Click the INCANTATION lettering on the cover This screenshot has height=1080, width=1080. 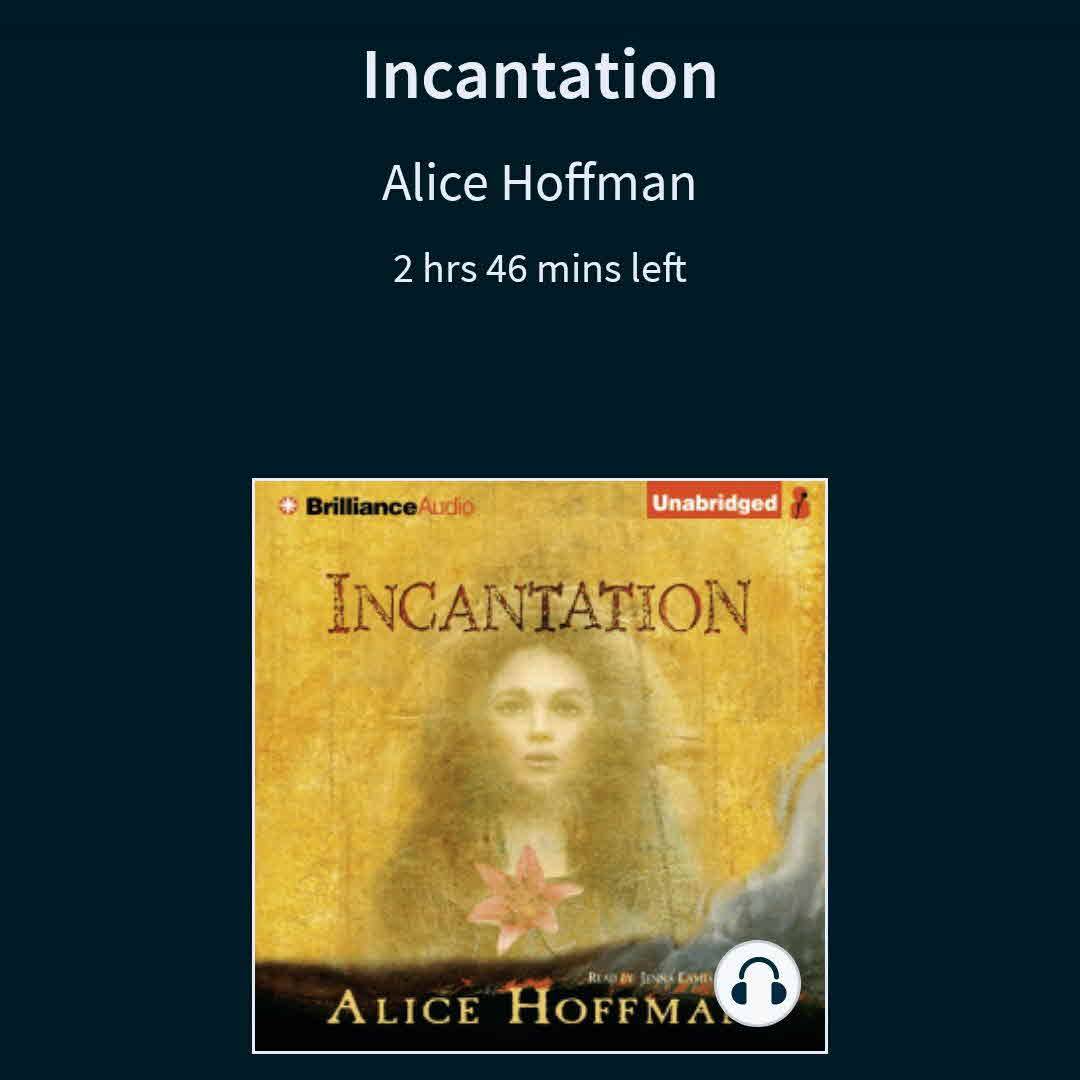click(x=539, y=604)
